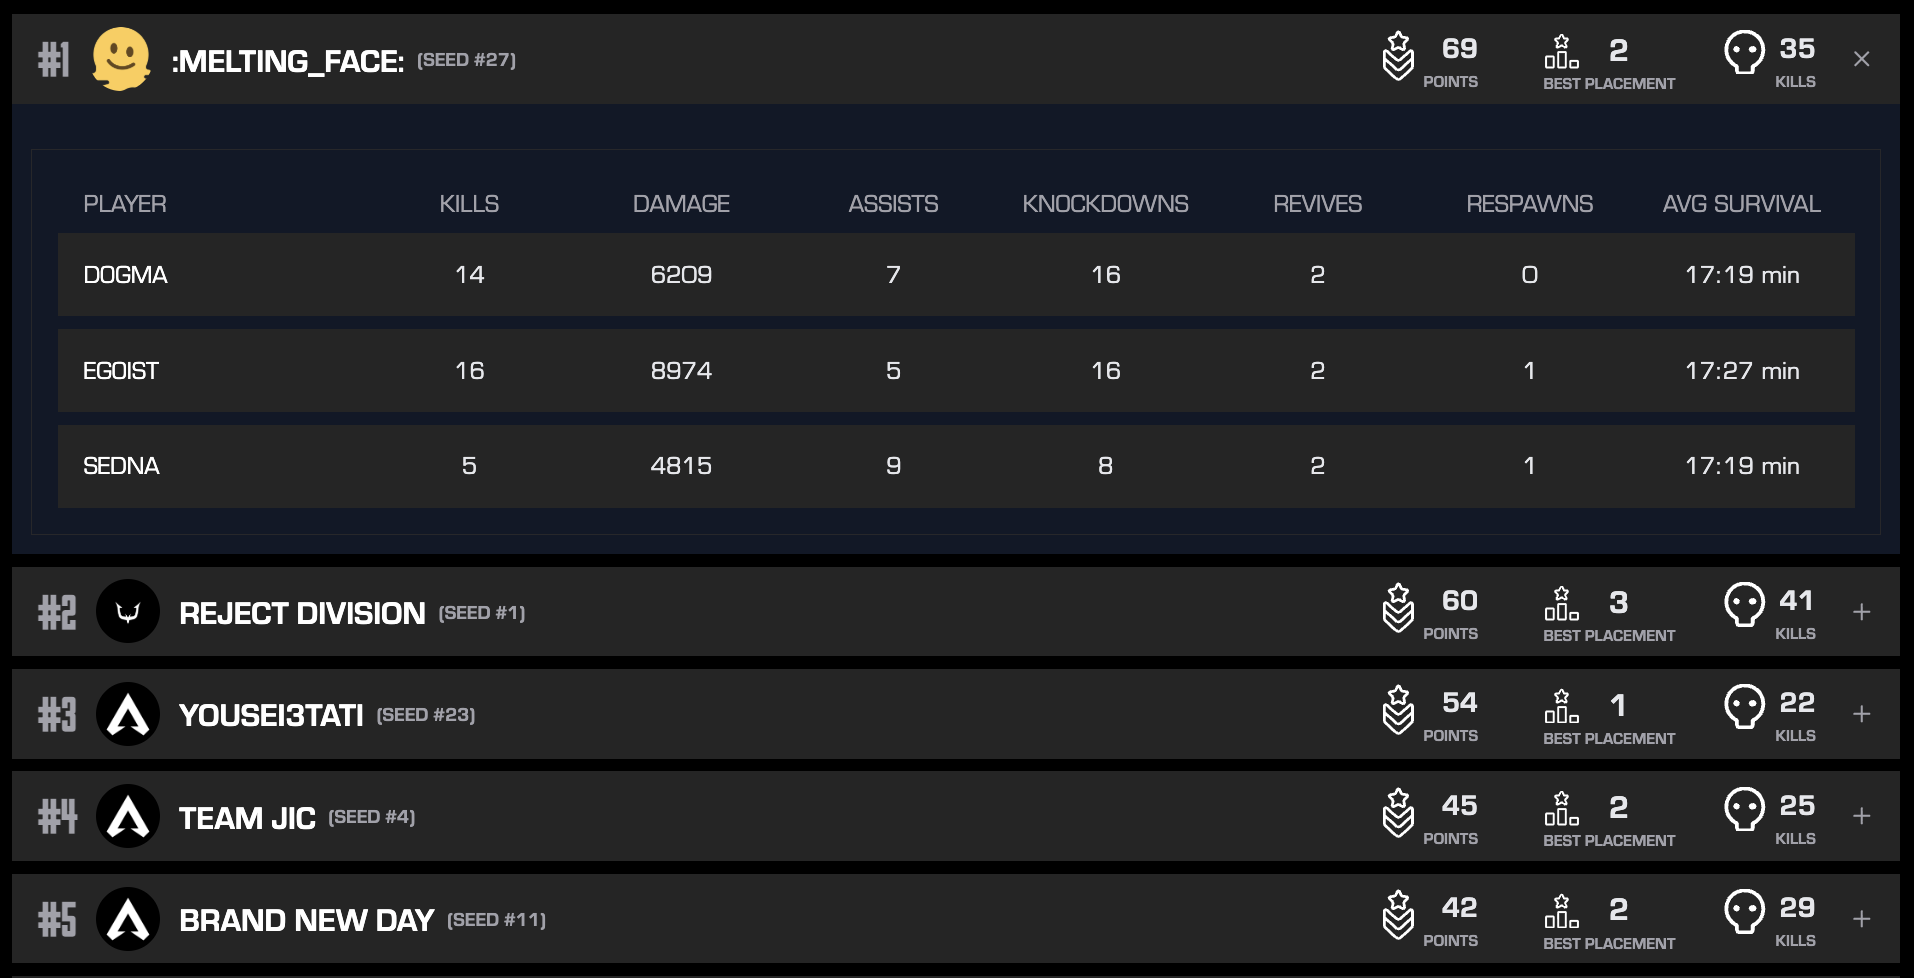The height and width of the screenshot is (978, 1914).
Task: Click the KNOCKDOWNS column header
Action: pyautogui.click(x=1105, y=204)
